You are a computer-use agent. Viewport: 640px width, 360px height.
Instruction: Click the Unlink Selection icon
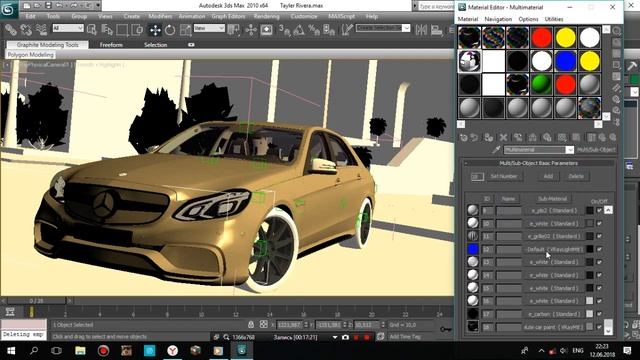(26, 30)
